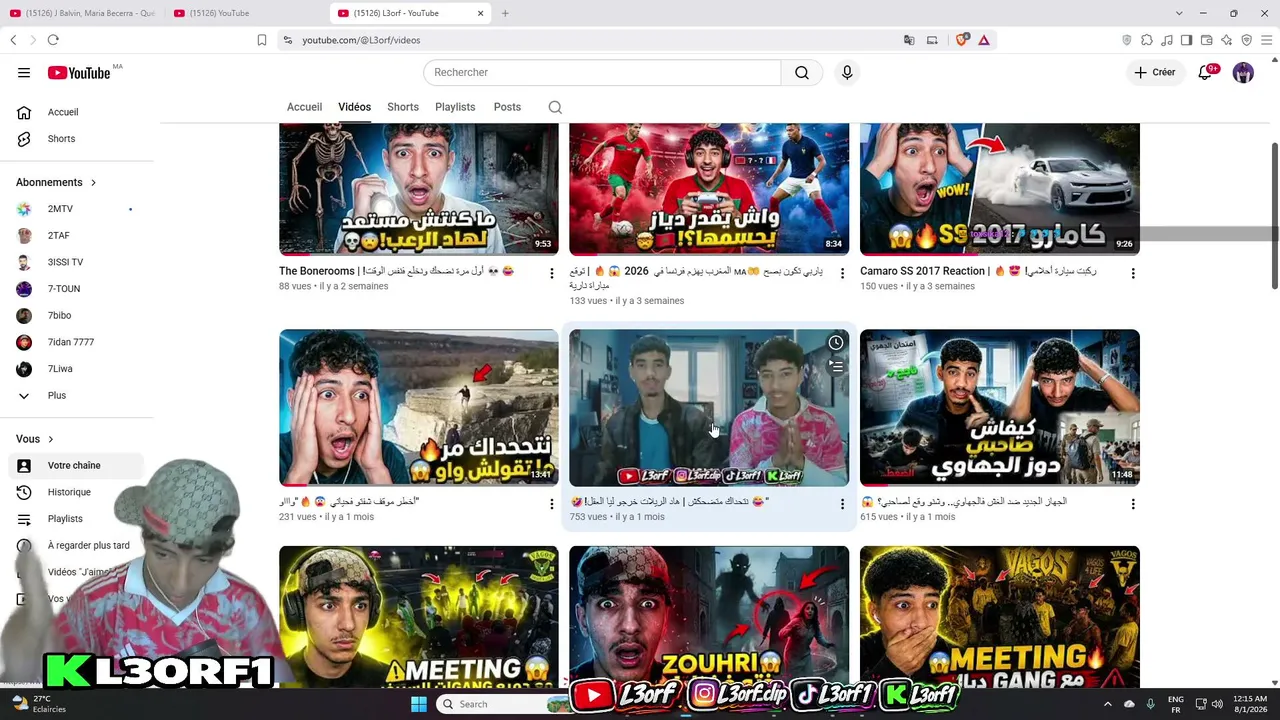The image size is (1280, 720).
Task: Open the YouTube guide hamburger menu
Action: click(24, 72)
